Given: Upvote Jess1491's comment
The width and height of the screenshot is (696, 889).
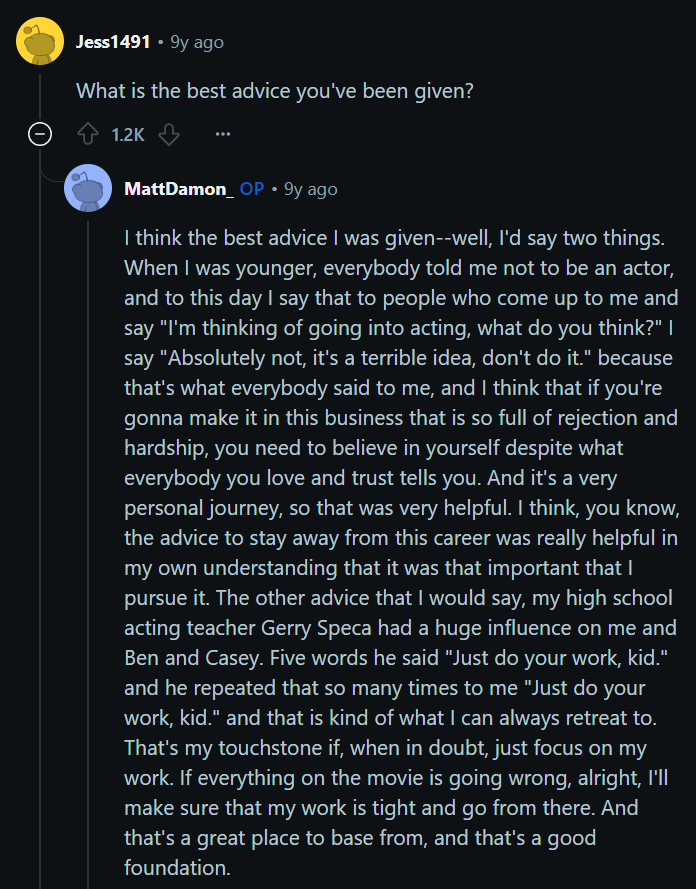Looking at the screenshot, I should pos(87,135).
